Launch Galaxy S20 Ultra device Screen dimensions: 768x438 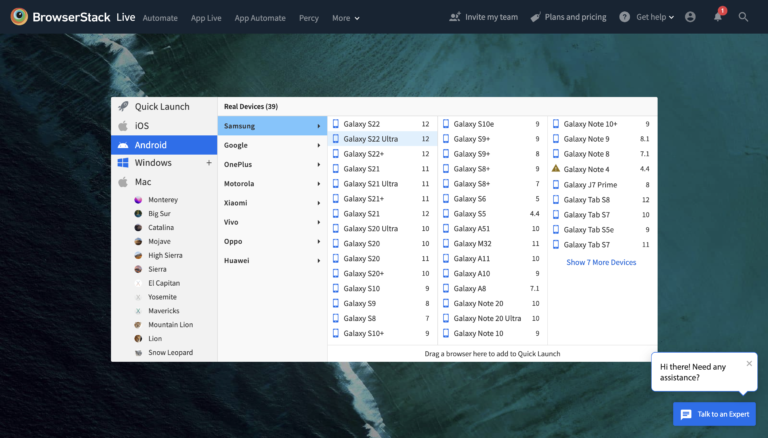382,229
